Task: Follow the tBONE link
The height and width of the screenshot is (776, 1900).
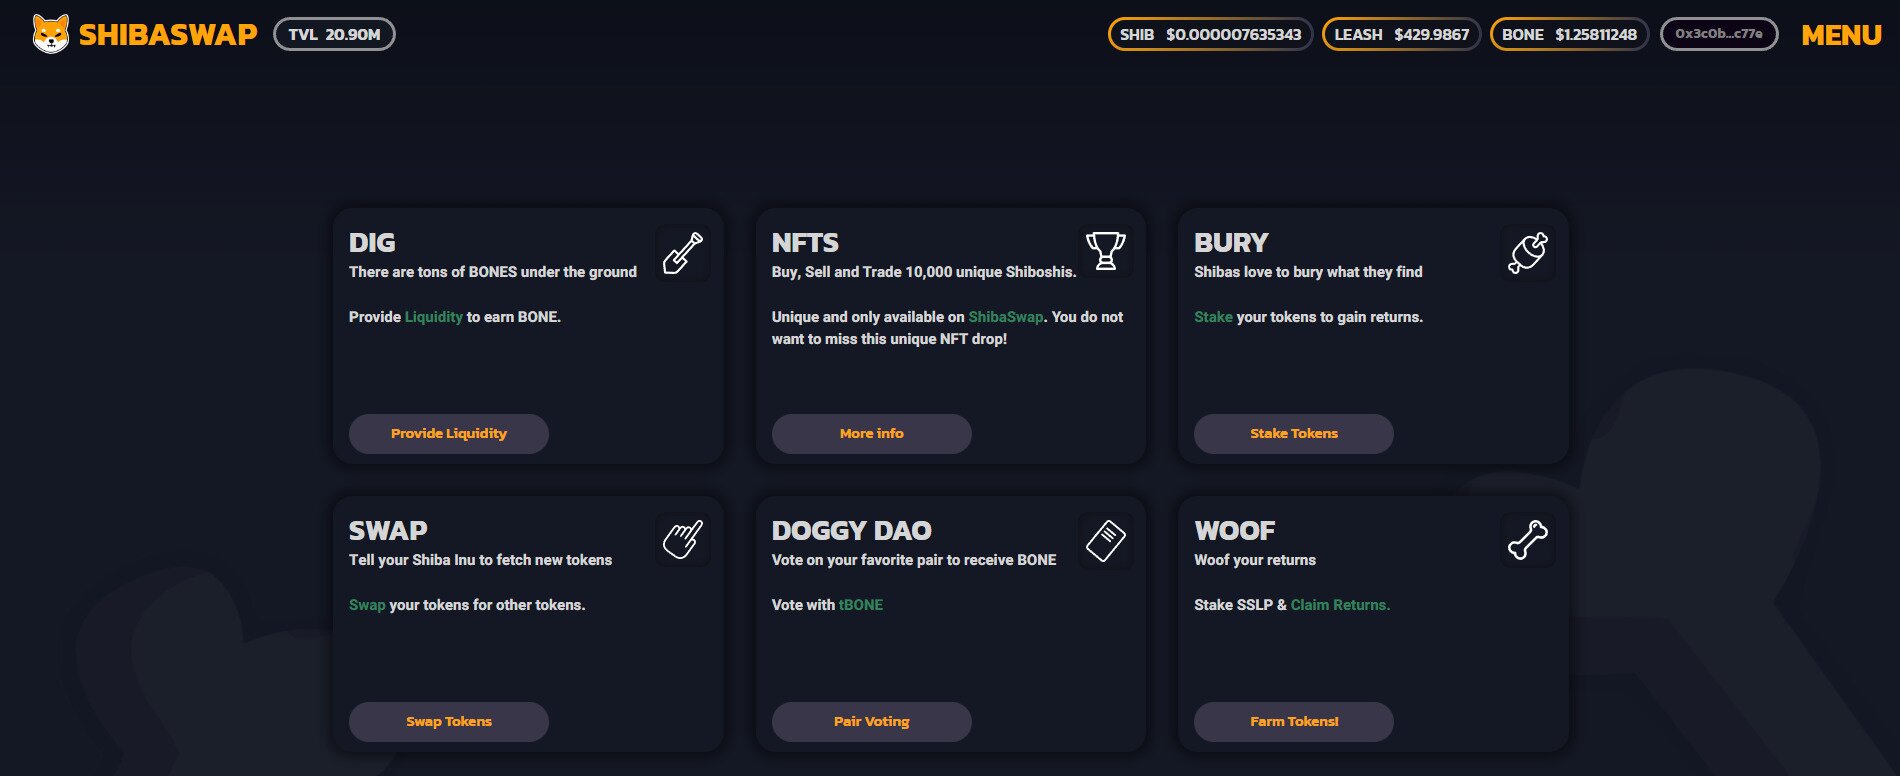Action: pyautogui.click(x=861, y=605)
